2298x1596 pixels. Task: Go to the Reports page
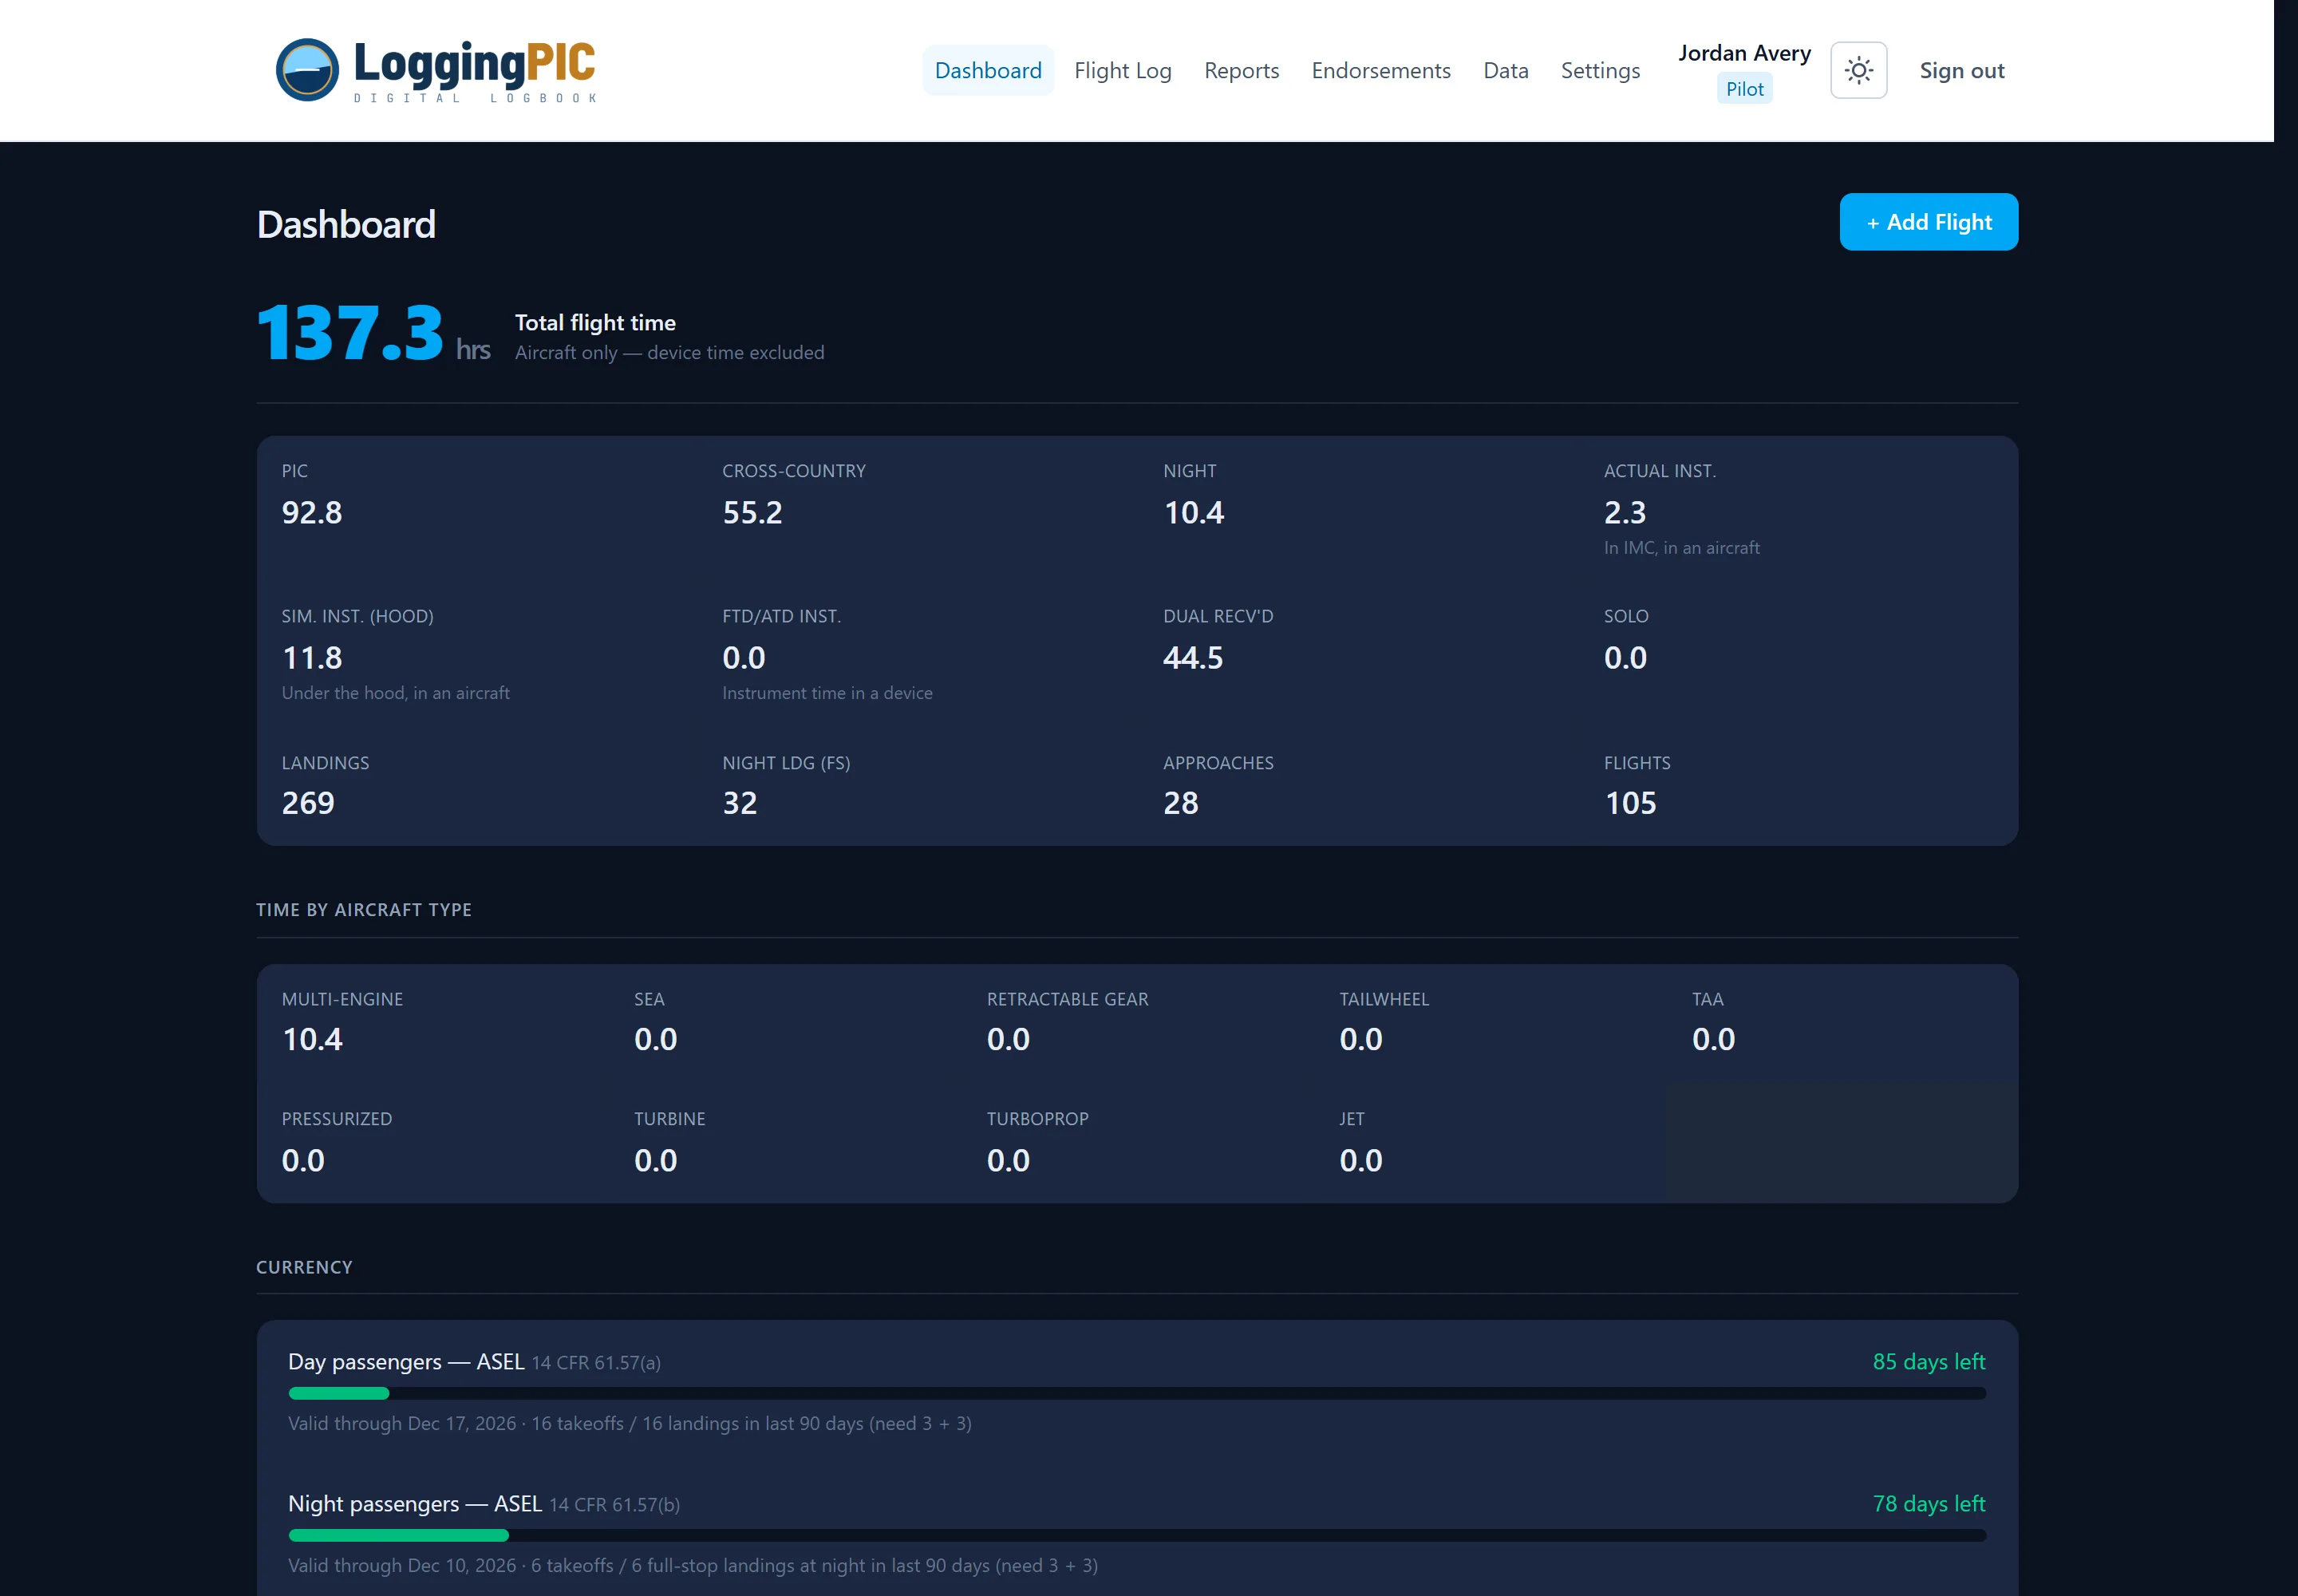(x=1241, y=70)
